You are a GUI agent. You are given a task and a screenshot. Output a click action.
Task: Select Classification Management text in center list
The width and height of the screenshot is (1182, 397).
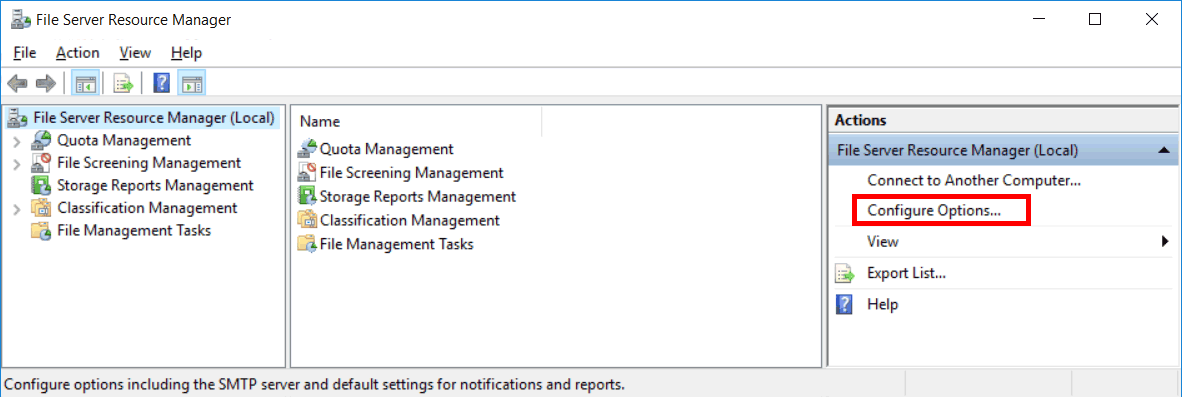[x=410, y=221]
